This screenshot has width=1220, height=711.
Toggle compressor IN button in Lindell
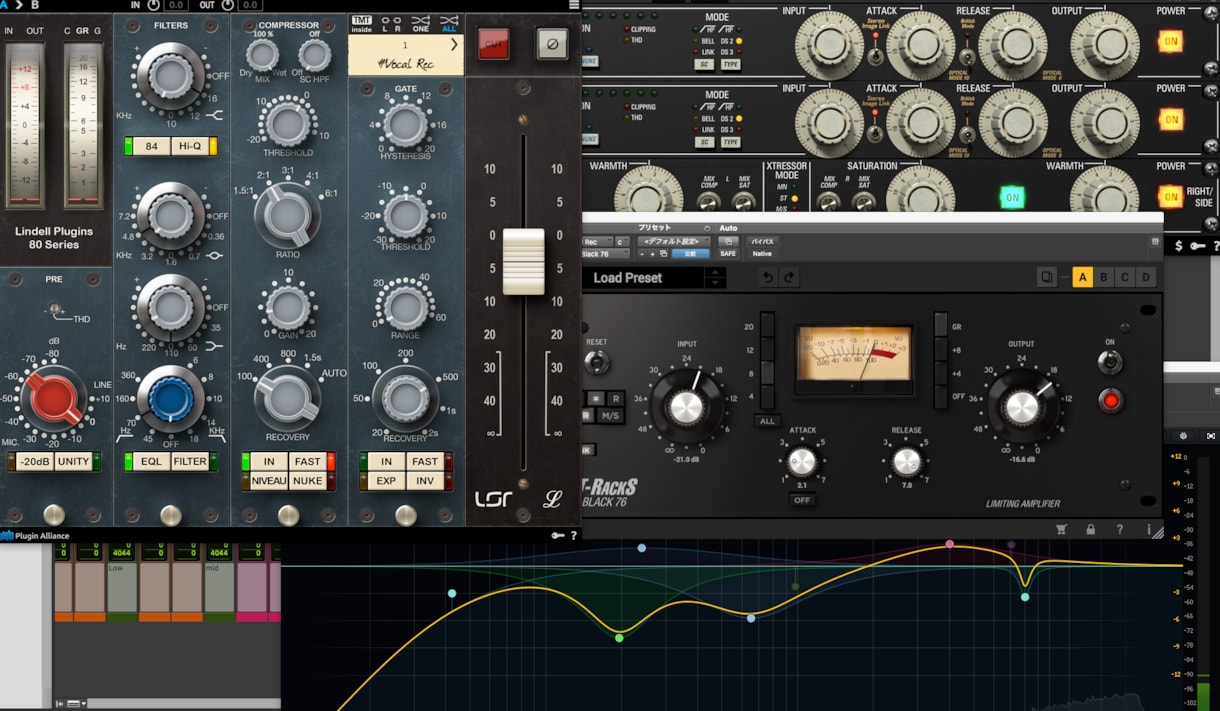coord(269,462)
